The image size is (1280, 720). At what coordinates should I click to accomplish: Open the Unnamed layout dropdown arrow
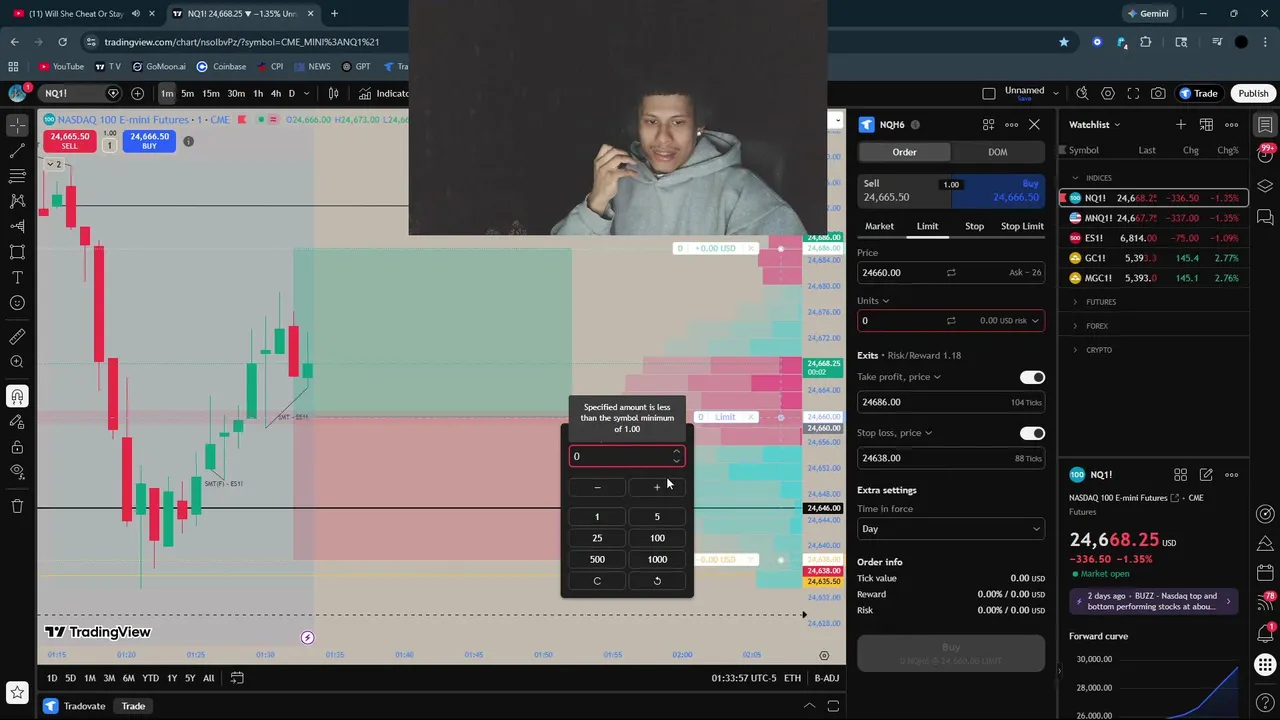[x=1055, y=93]
